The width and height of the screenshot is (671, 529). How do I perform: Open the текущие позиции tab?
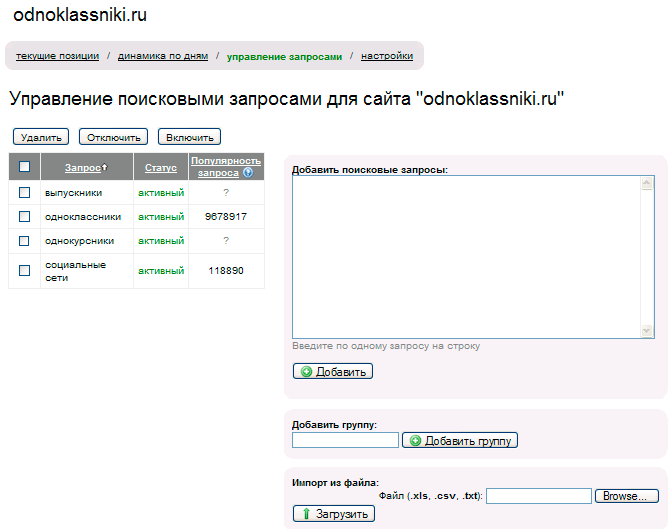[57, 56]
